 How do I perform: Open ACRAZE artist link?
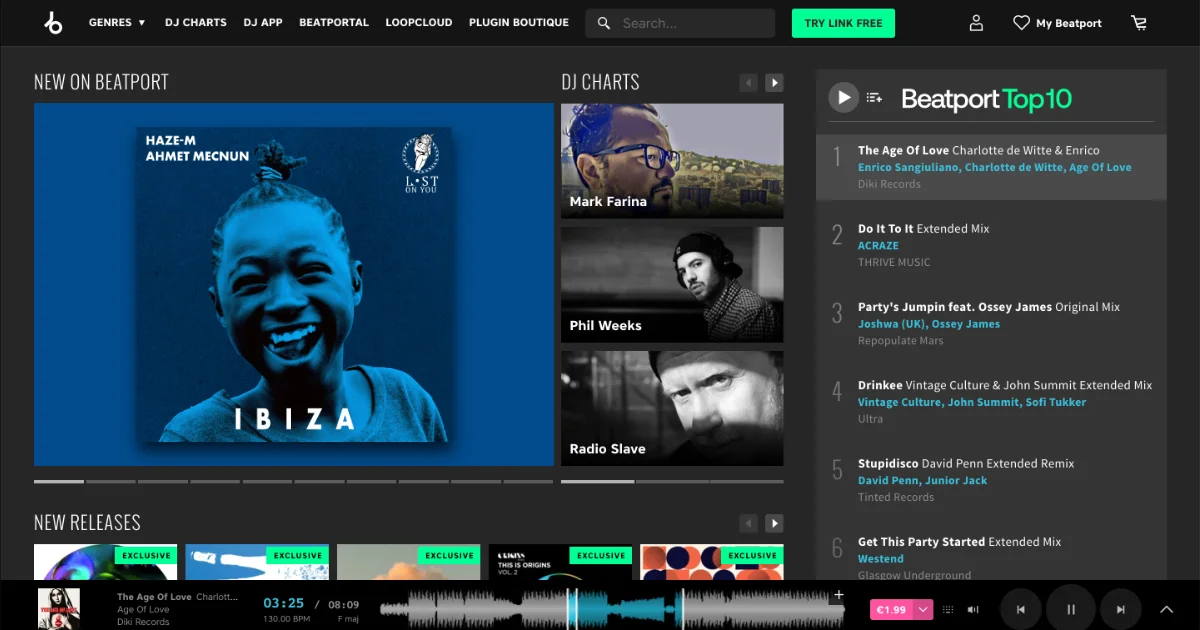878,245
